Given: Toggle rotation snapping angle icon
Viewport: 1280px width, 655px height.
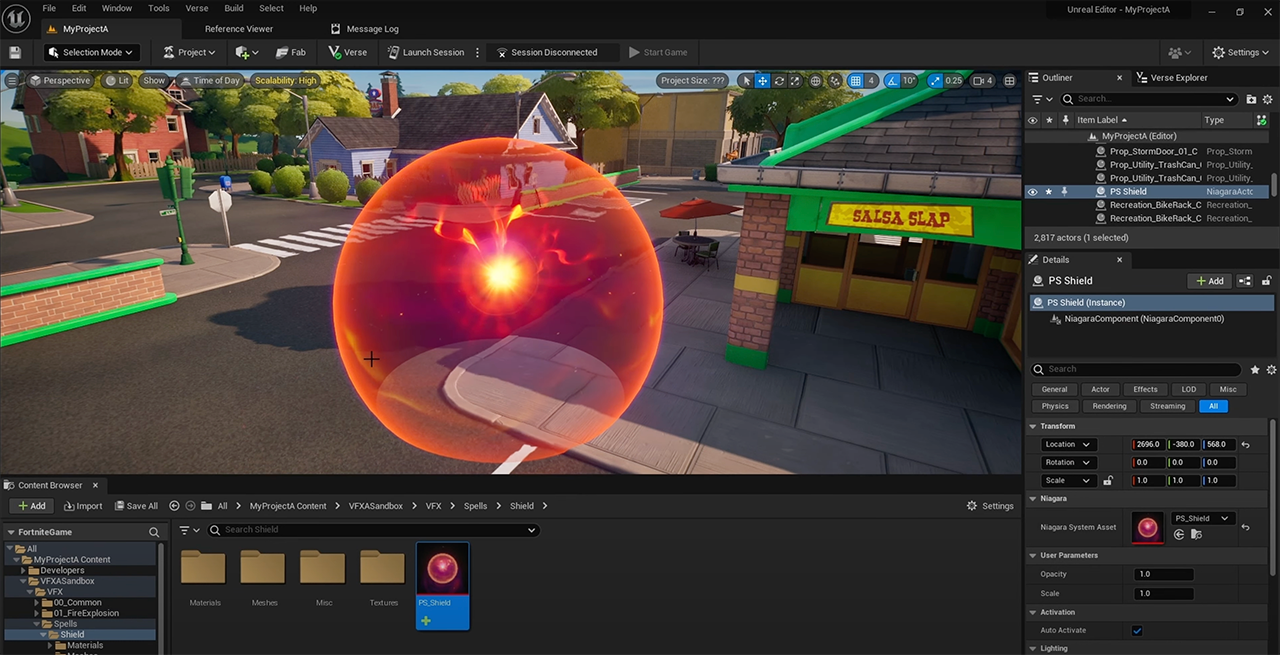Looking at the screenshot, I should [x=892, y=81].
